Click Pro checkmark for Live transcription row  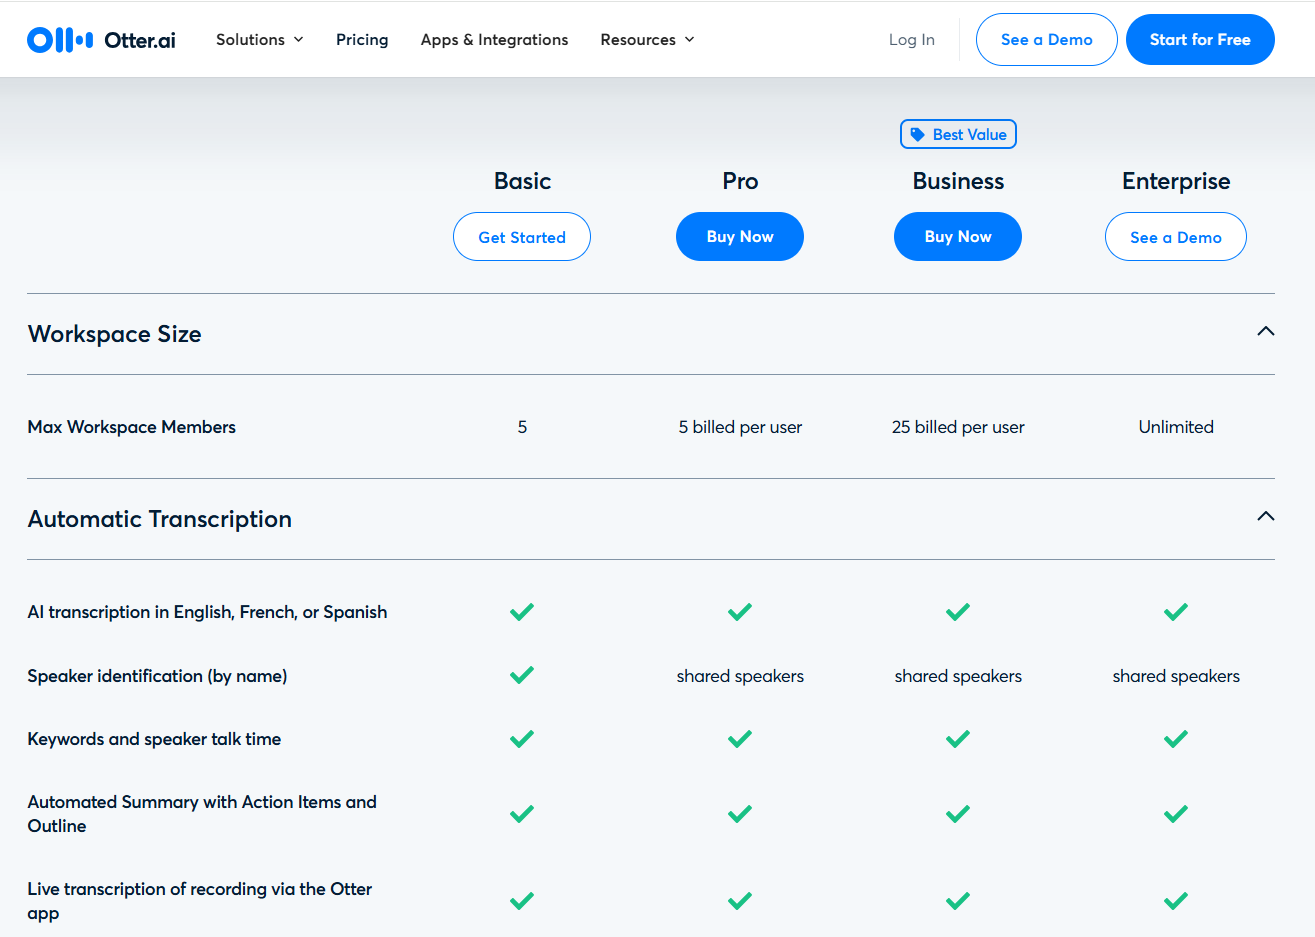[x=740, y=901]
